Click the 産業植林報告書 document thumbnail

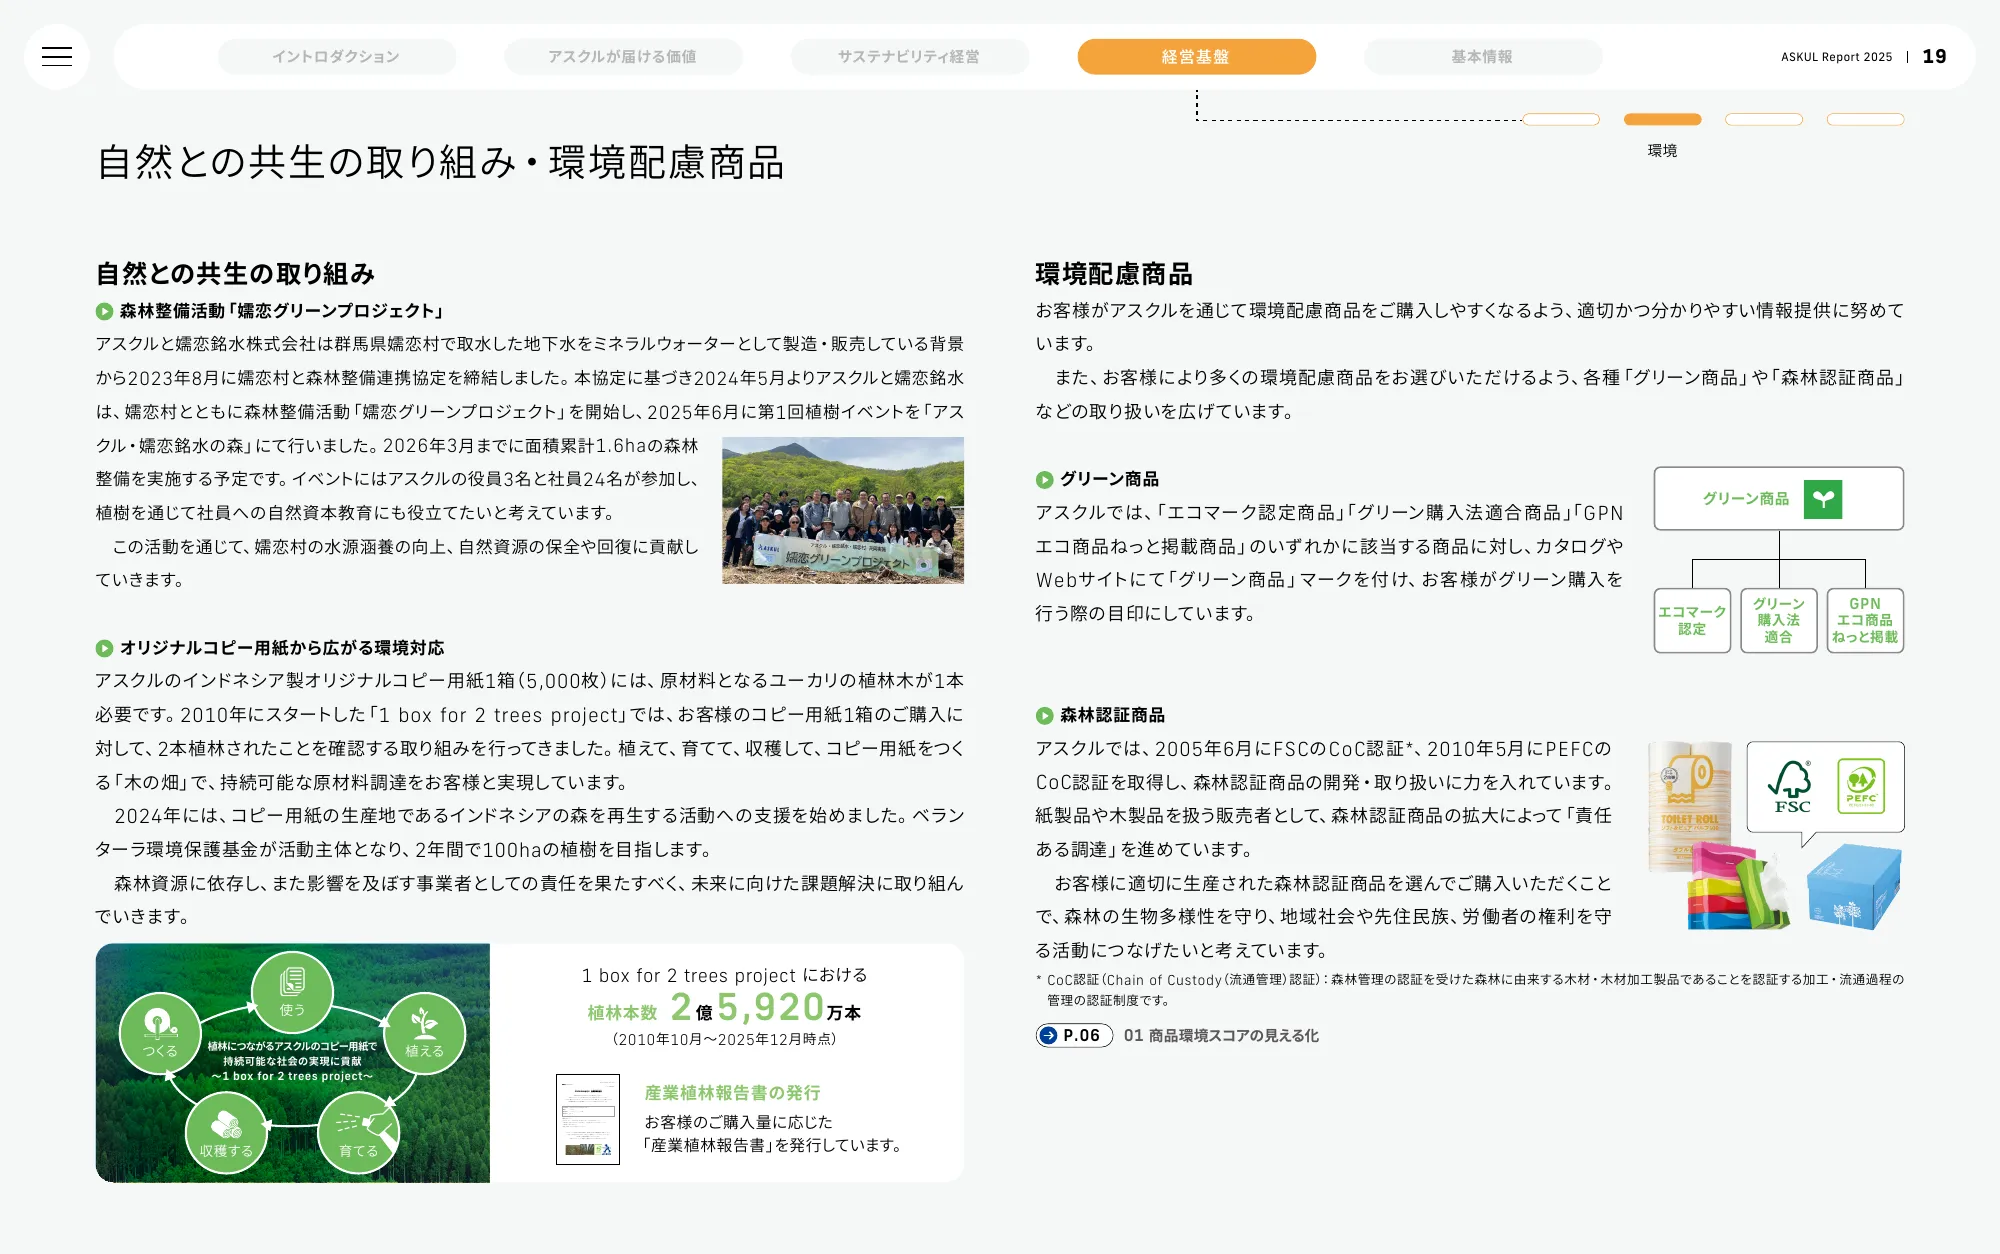[588, 1119]
